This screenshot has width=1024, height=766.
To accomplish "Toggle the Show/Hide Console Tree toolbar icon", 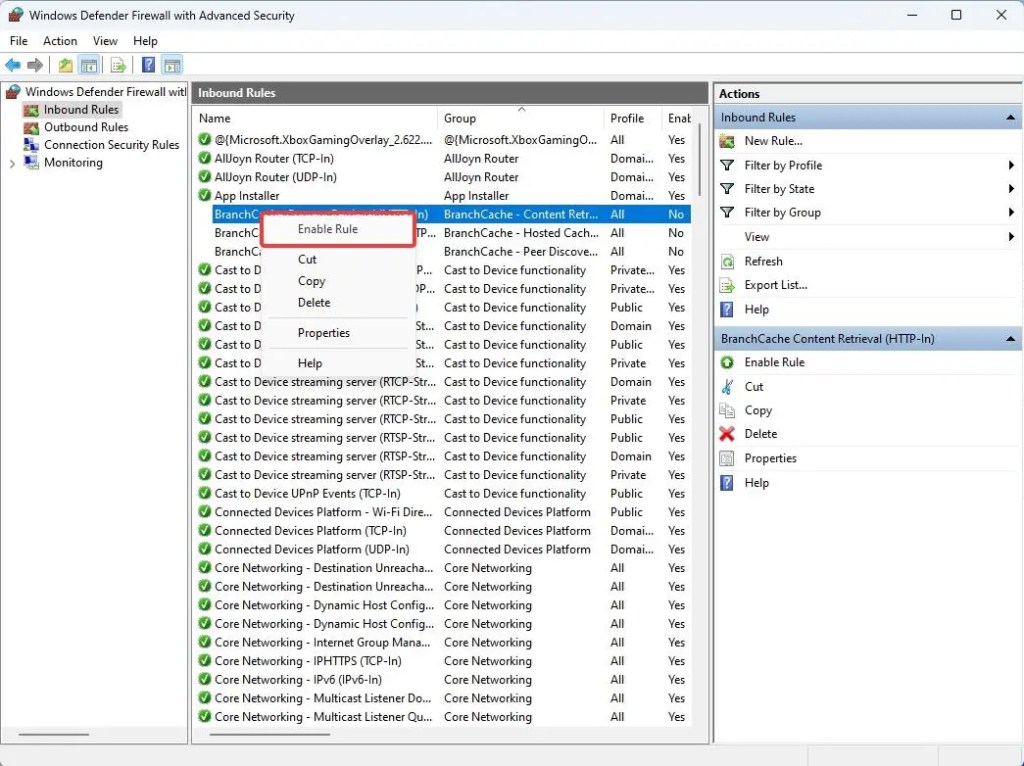I will [89, 65].
